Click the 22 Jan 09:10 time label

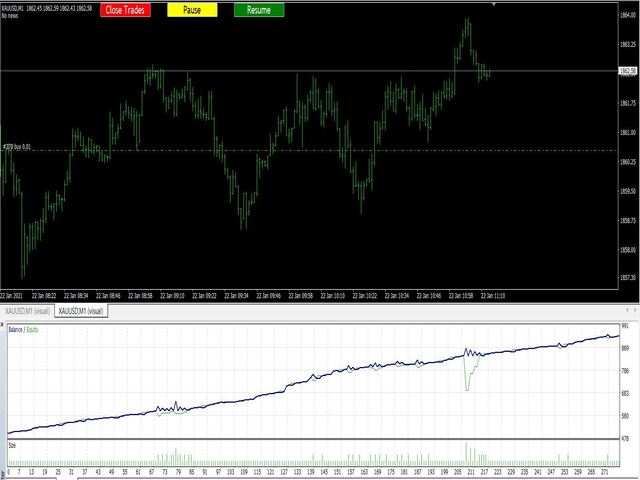point(172,296)
